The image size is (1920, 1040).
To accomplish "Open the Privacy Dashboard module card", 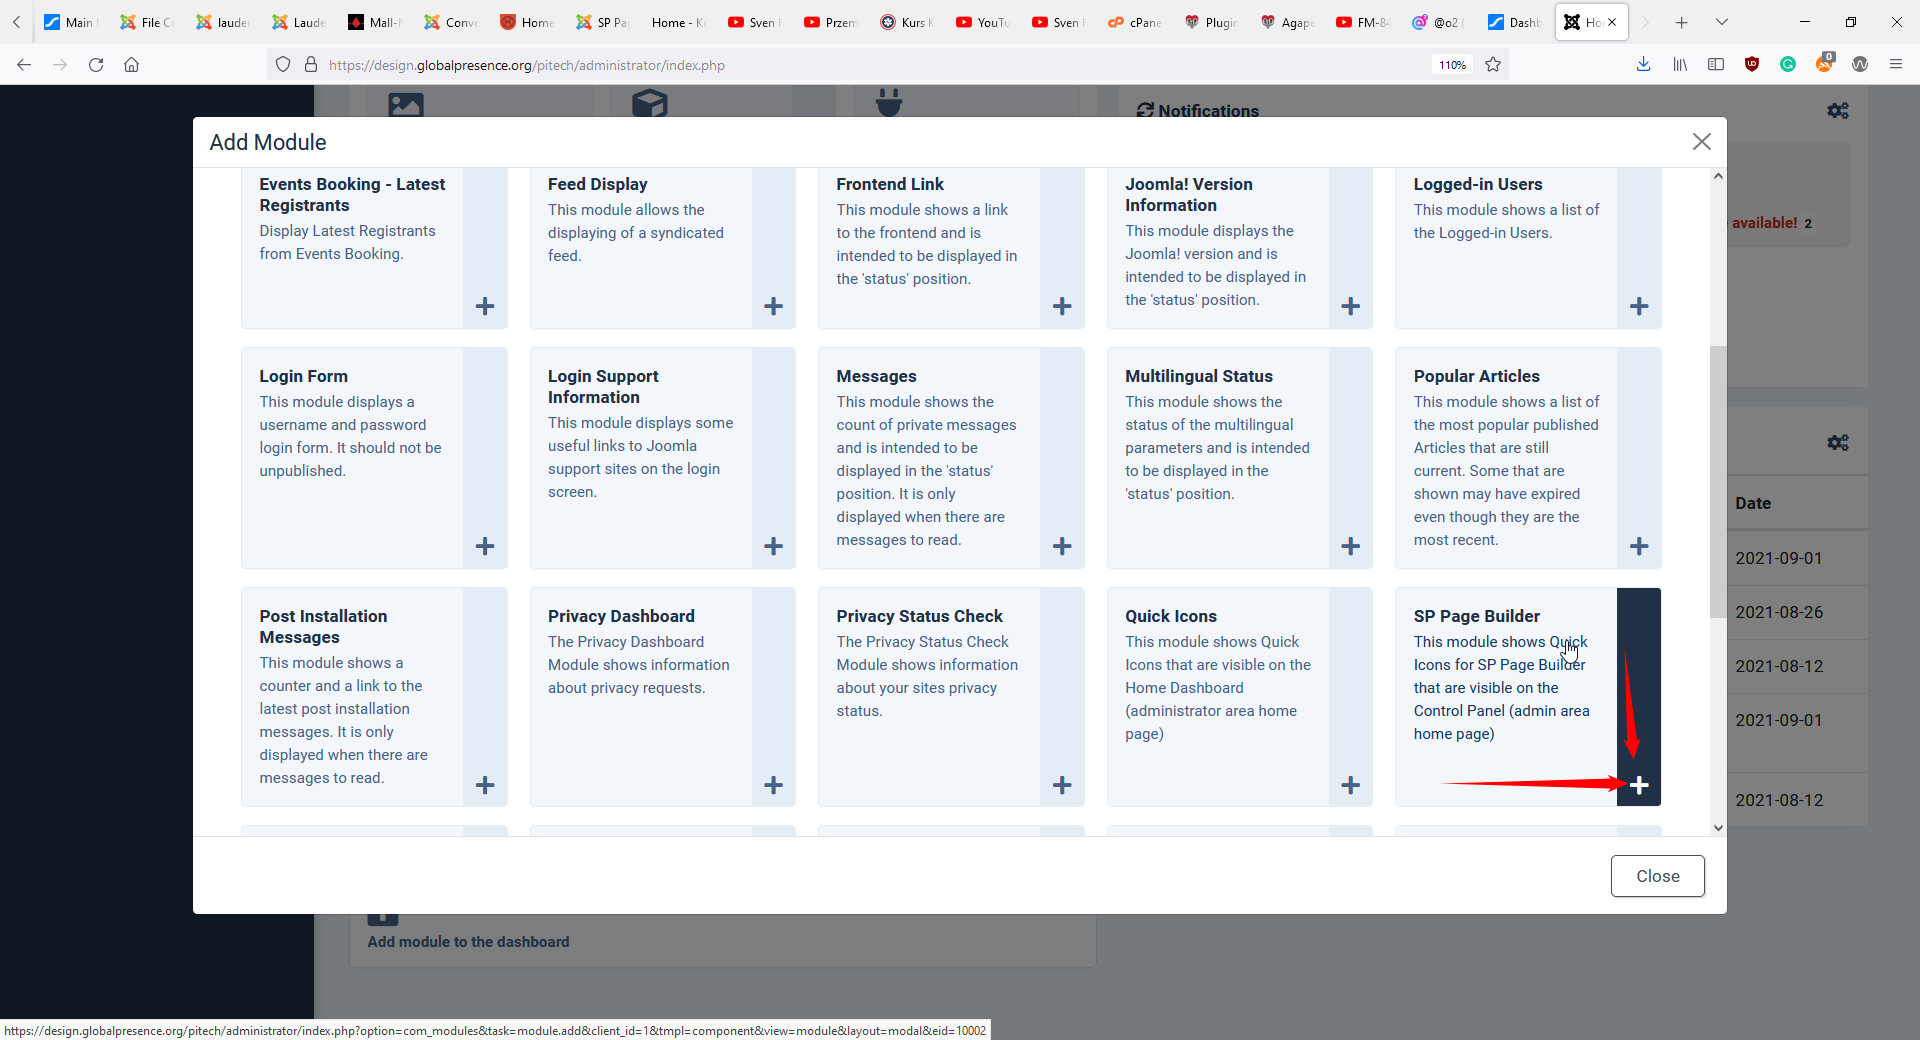I will 621,616.
